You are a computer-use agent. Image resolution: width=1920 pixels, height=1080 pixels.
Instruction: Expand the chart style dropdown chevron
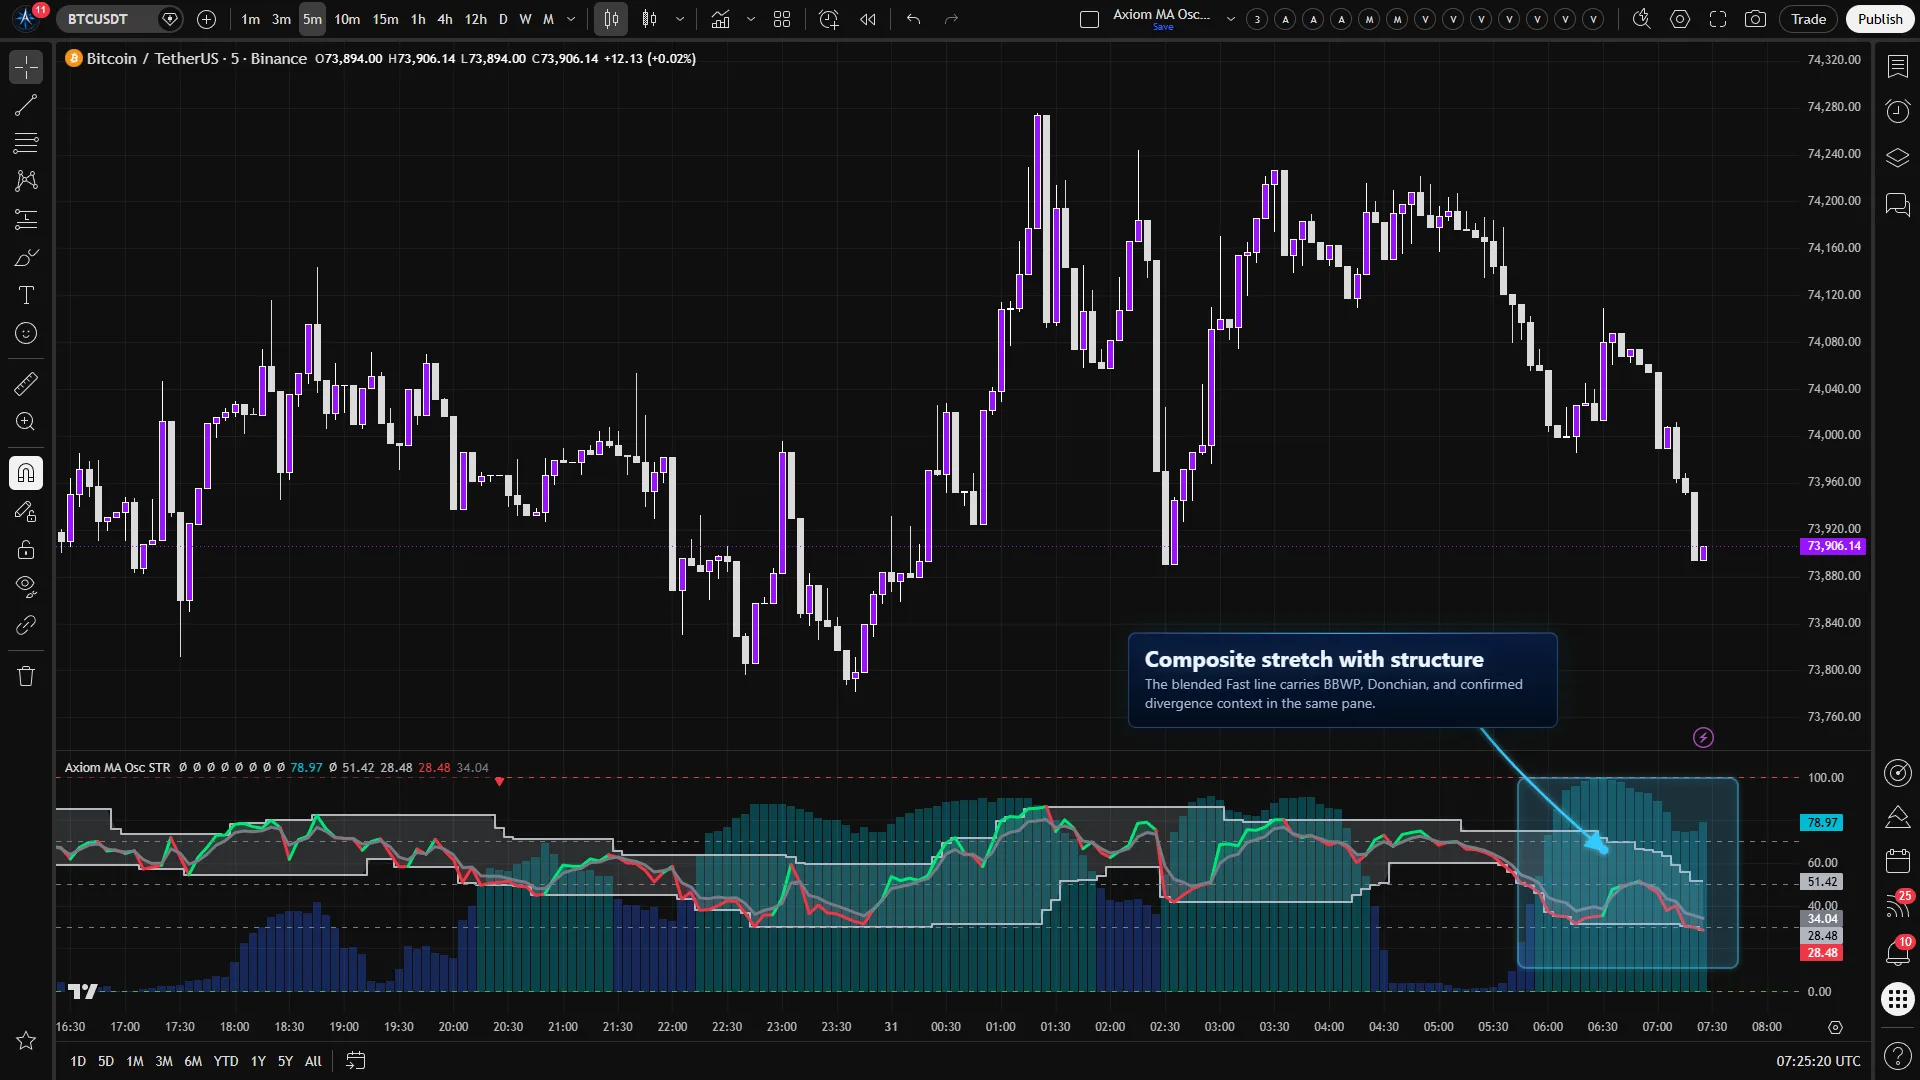680,19
